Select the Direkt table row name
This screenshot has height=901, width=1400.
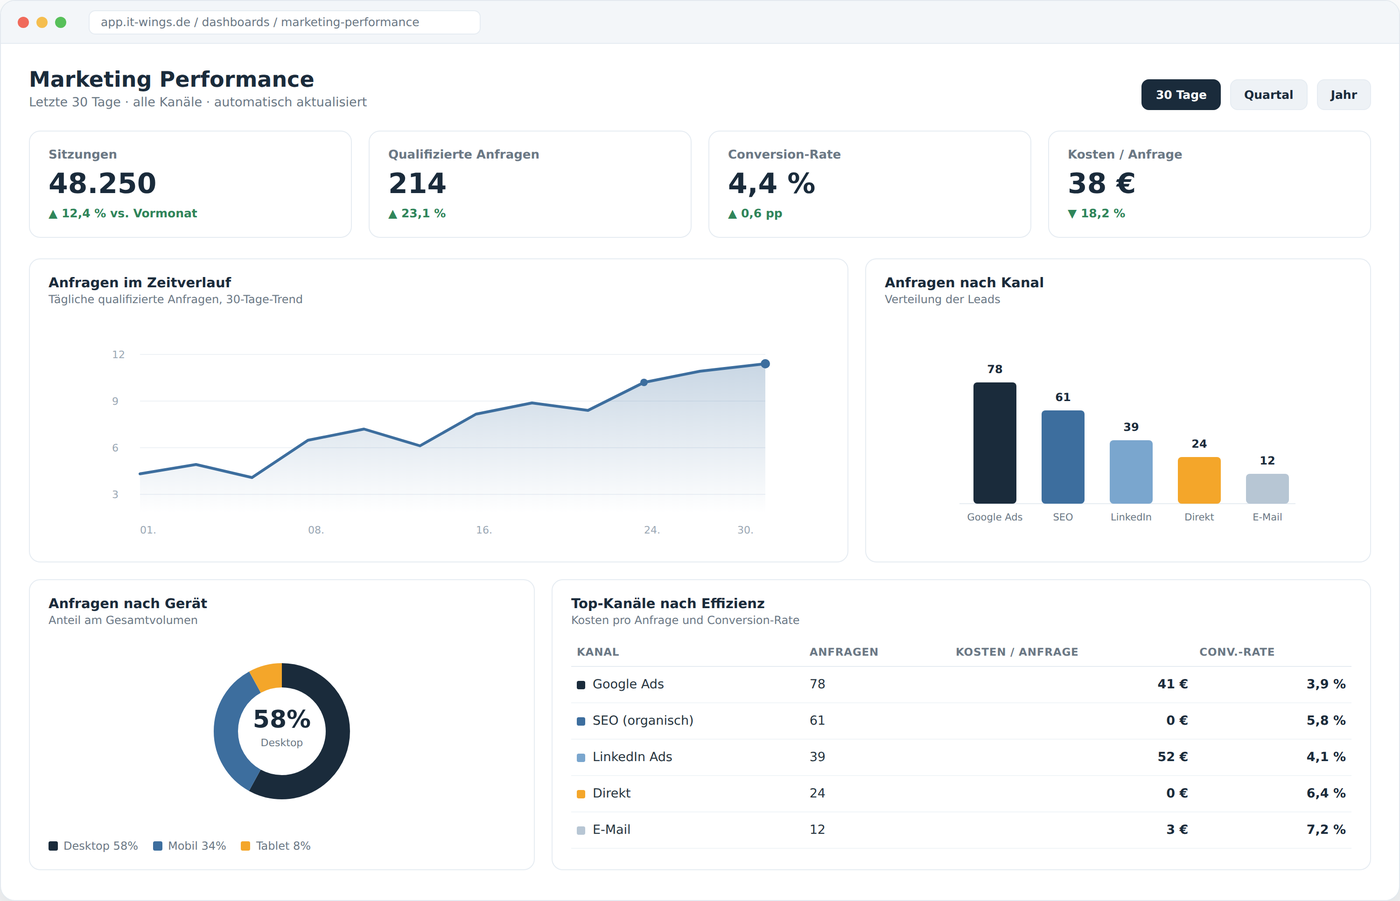click(612, 793)
